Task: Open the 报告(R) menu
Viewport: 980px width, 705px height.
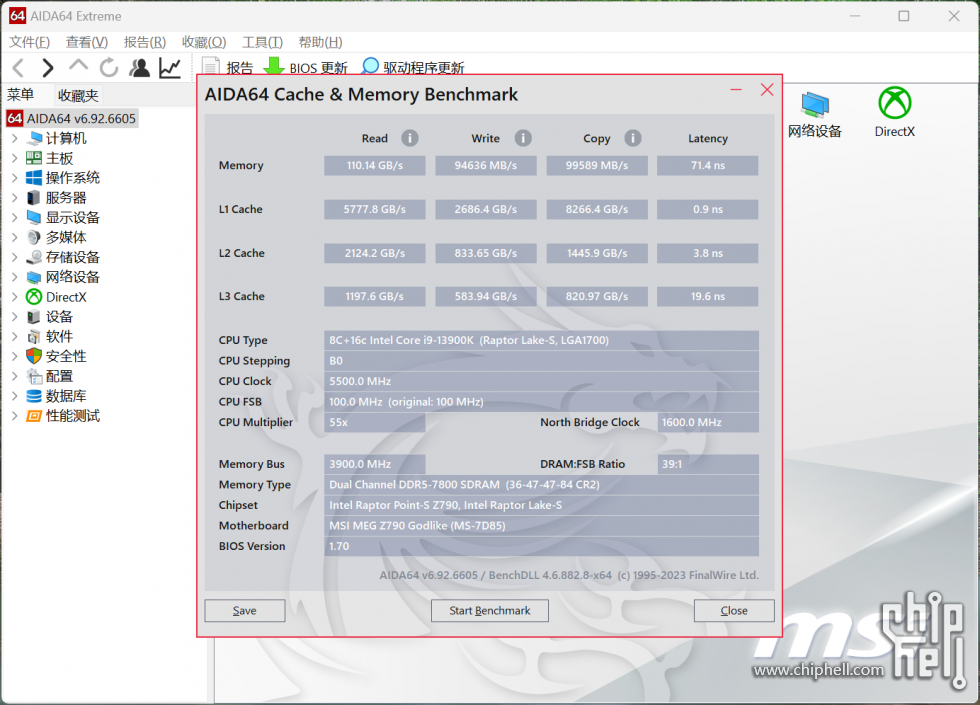Action: click(x=144, y=42)
